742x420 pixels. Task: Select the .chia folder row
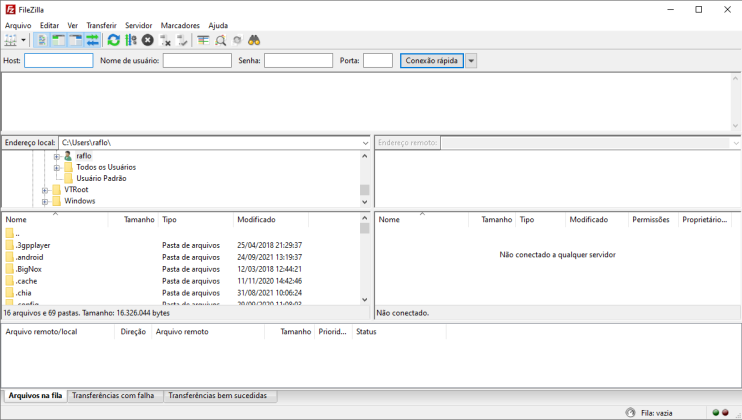pyautogui.click(x=182, y=293)
